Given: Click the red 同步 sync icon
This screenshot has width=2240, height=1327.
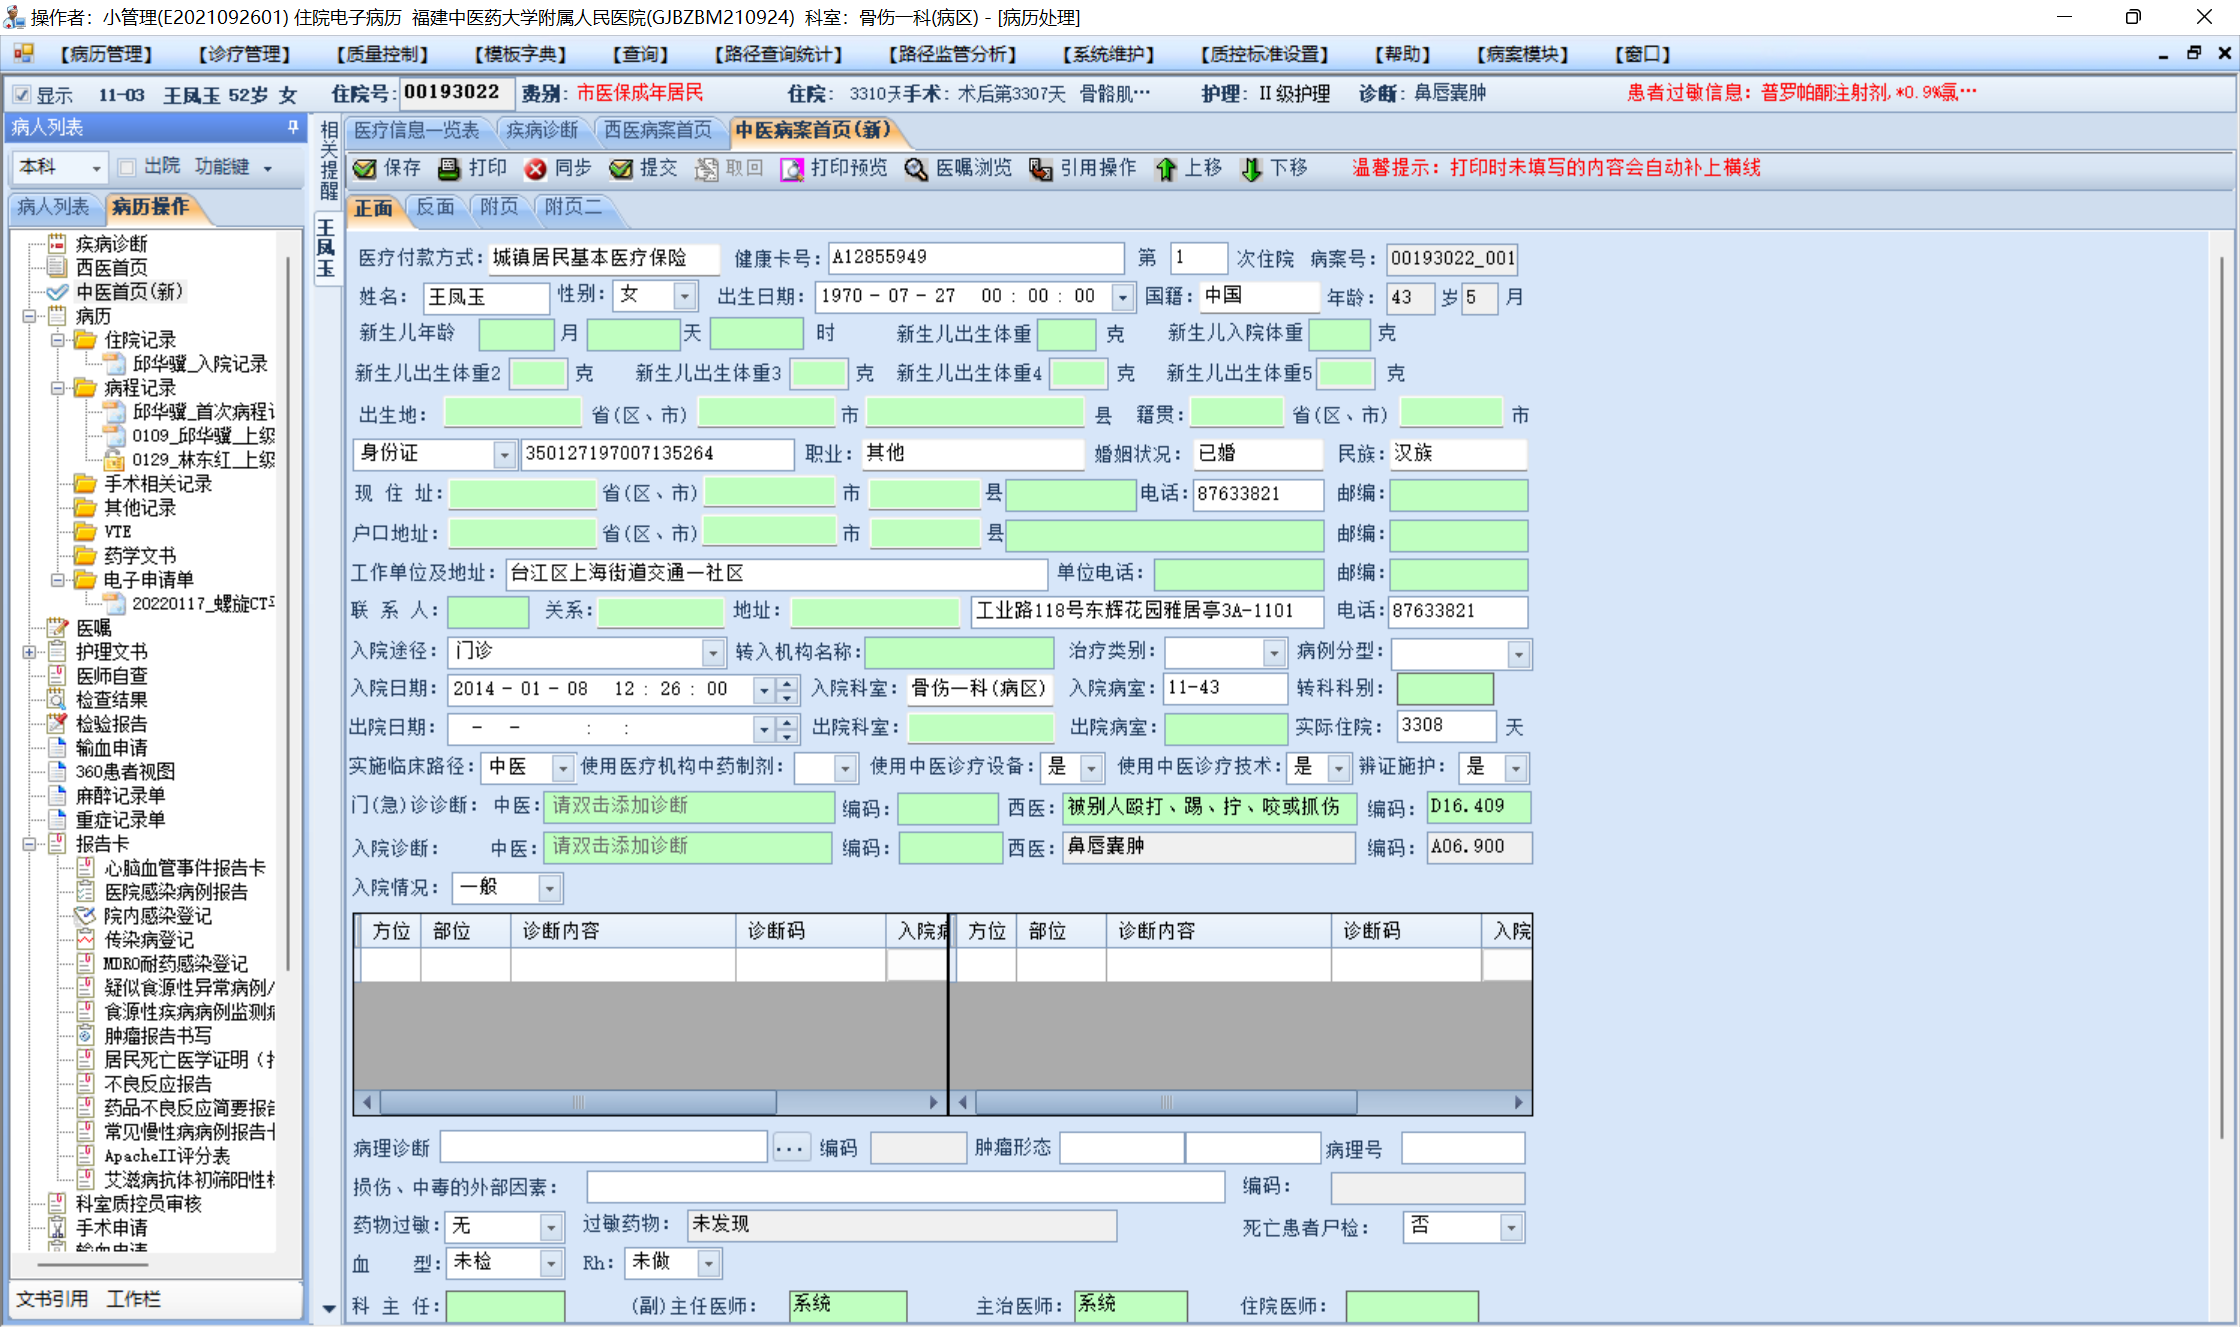Looking at the screenshot, I should [x=536, y=169].
